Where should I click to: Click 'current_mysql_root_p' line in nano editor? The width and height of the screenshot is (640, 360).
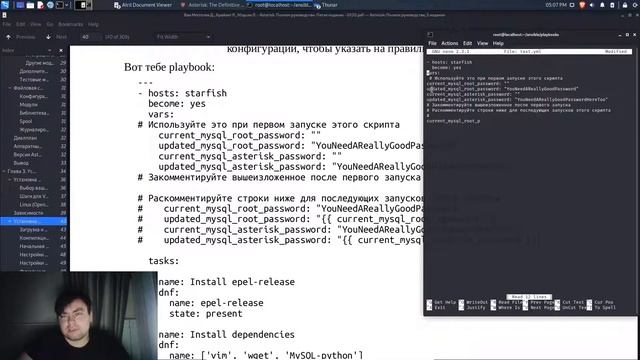[x=453, y=121]
